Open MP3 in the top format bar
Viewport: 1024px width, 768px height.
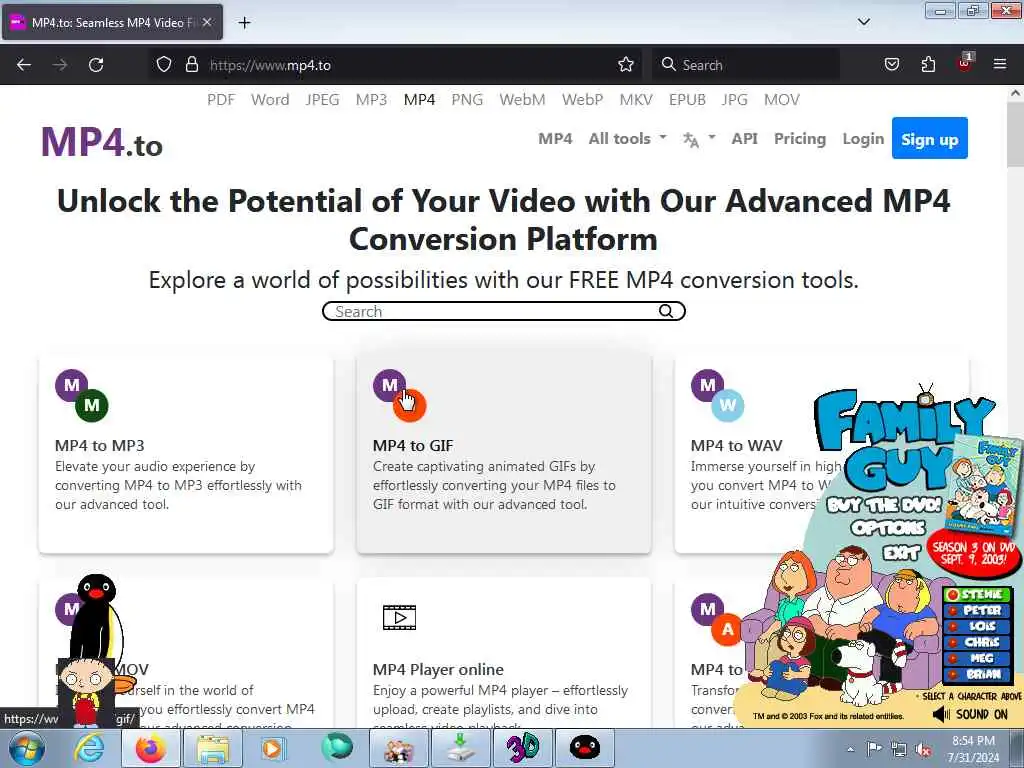pos(371,100)
